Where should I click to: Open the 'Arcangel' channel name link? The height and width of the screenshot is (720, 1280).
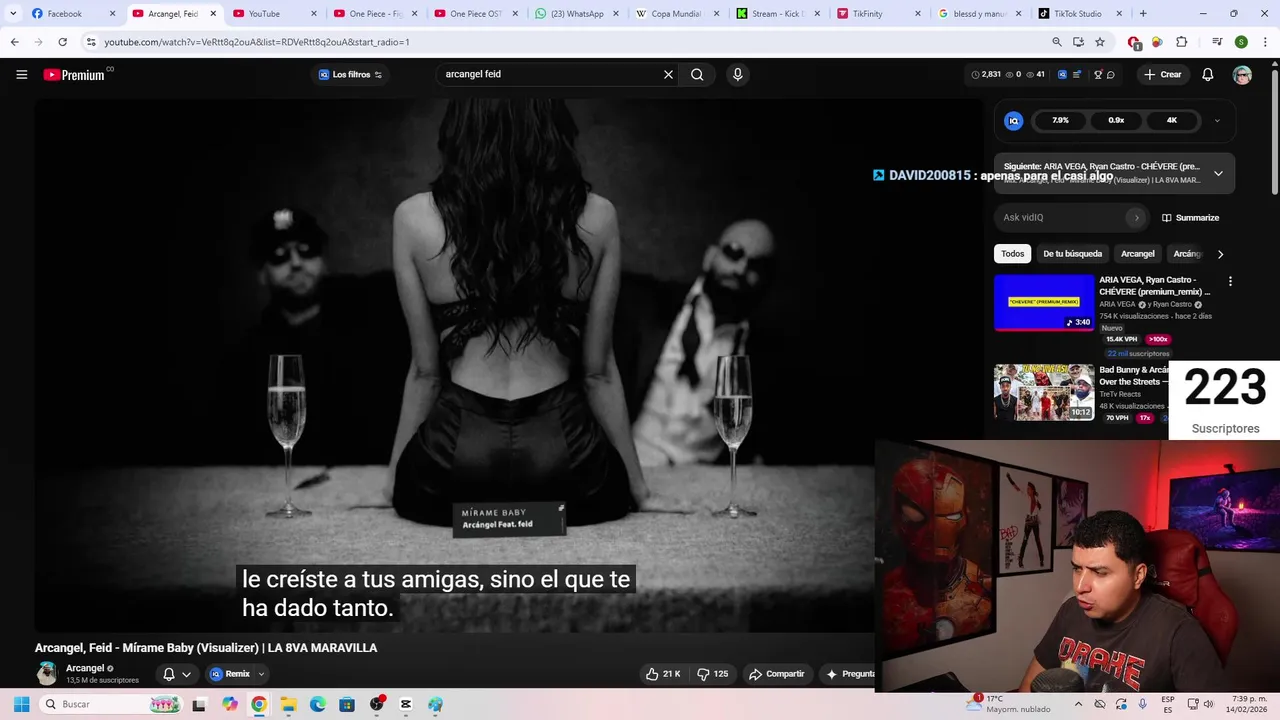[85, 668]
